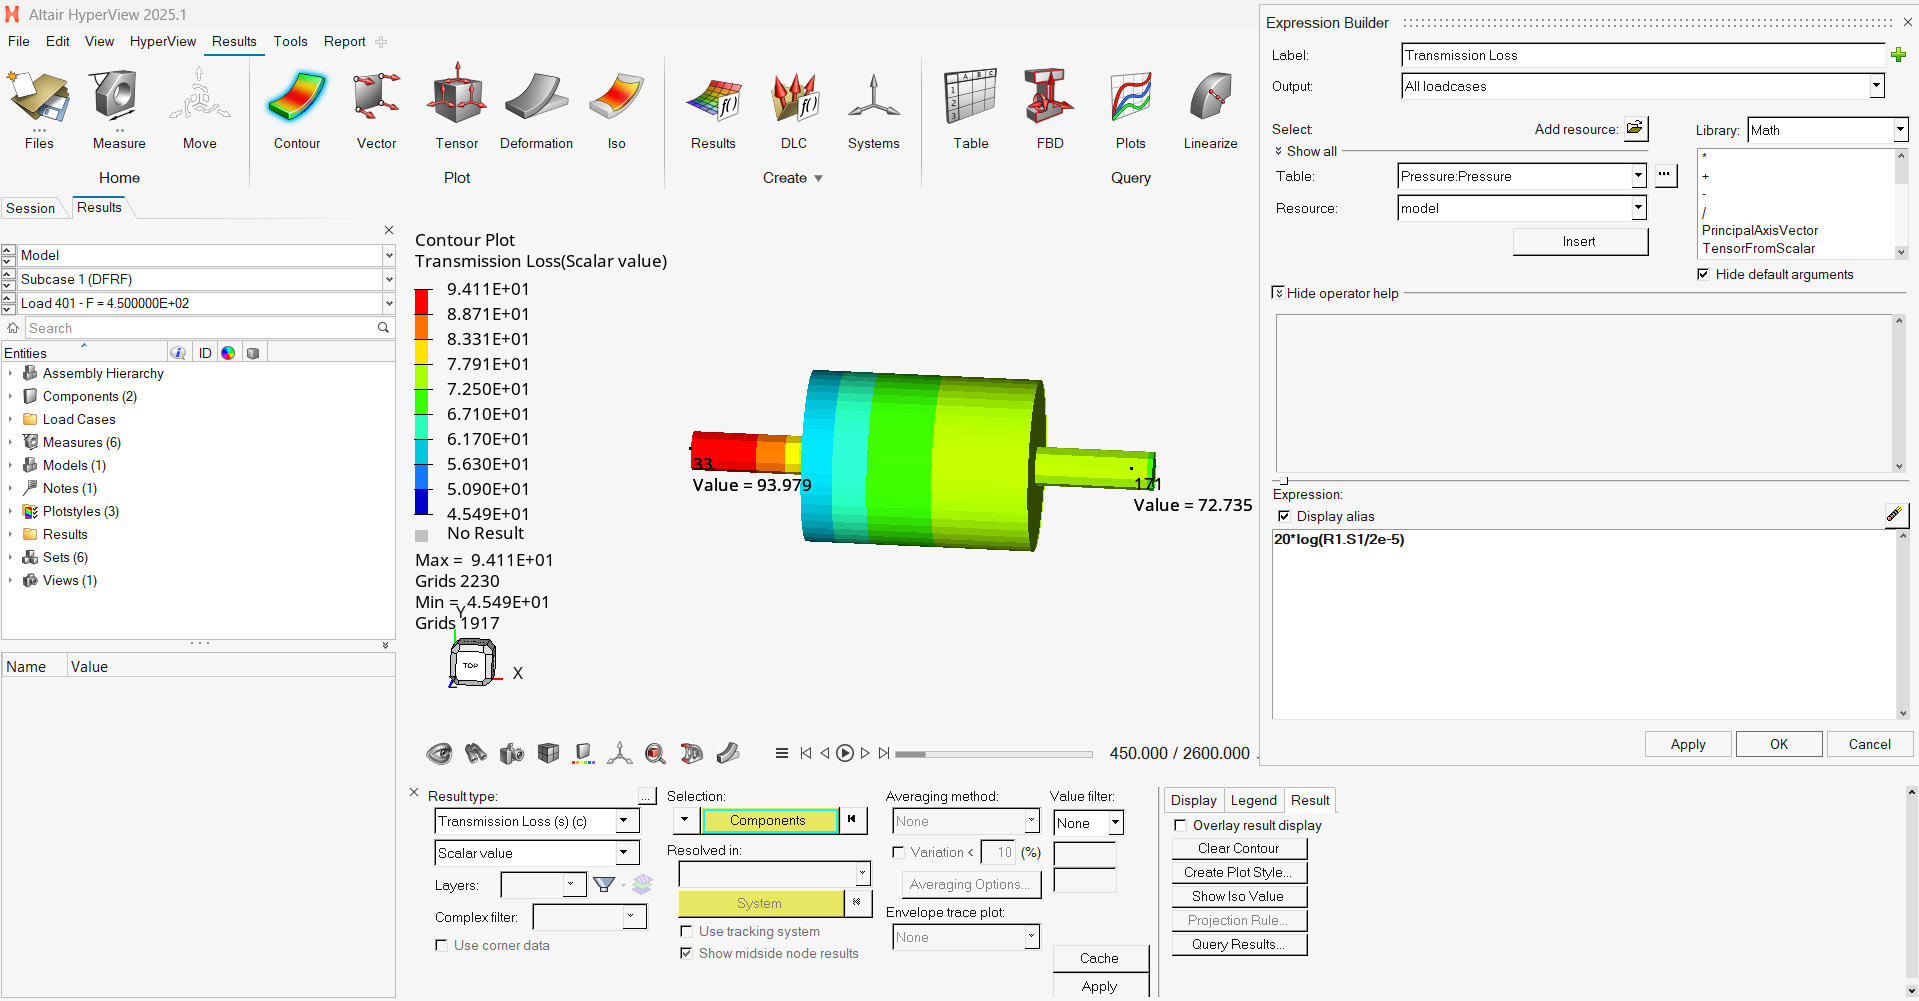Open the Iso plot tool
Image resolution: width=1919 pixels, height=1001 pixels.
click(617, 98)
